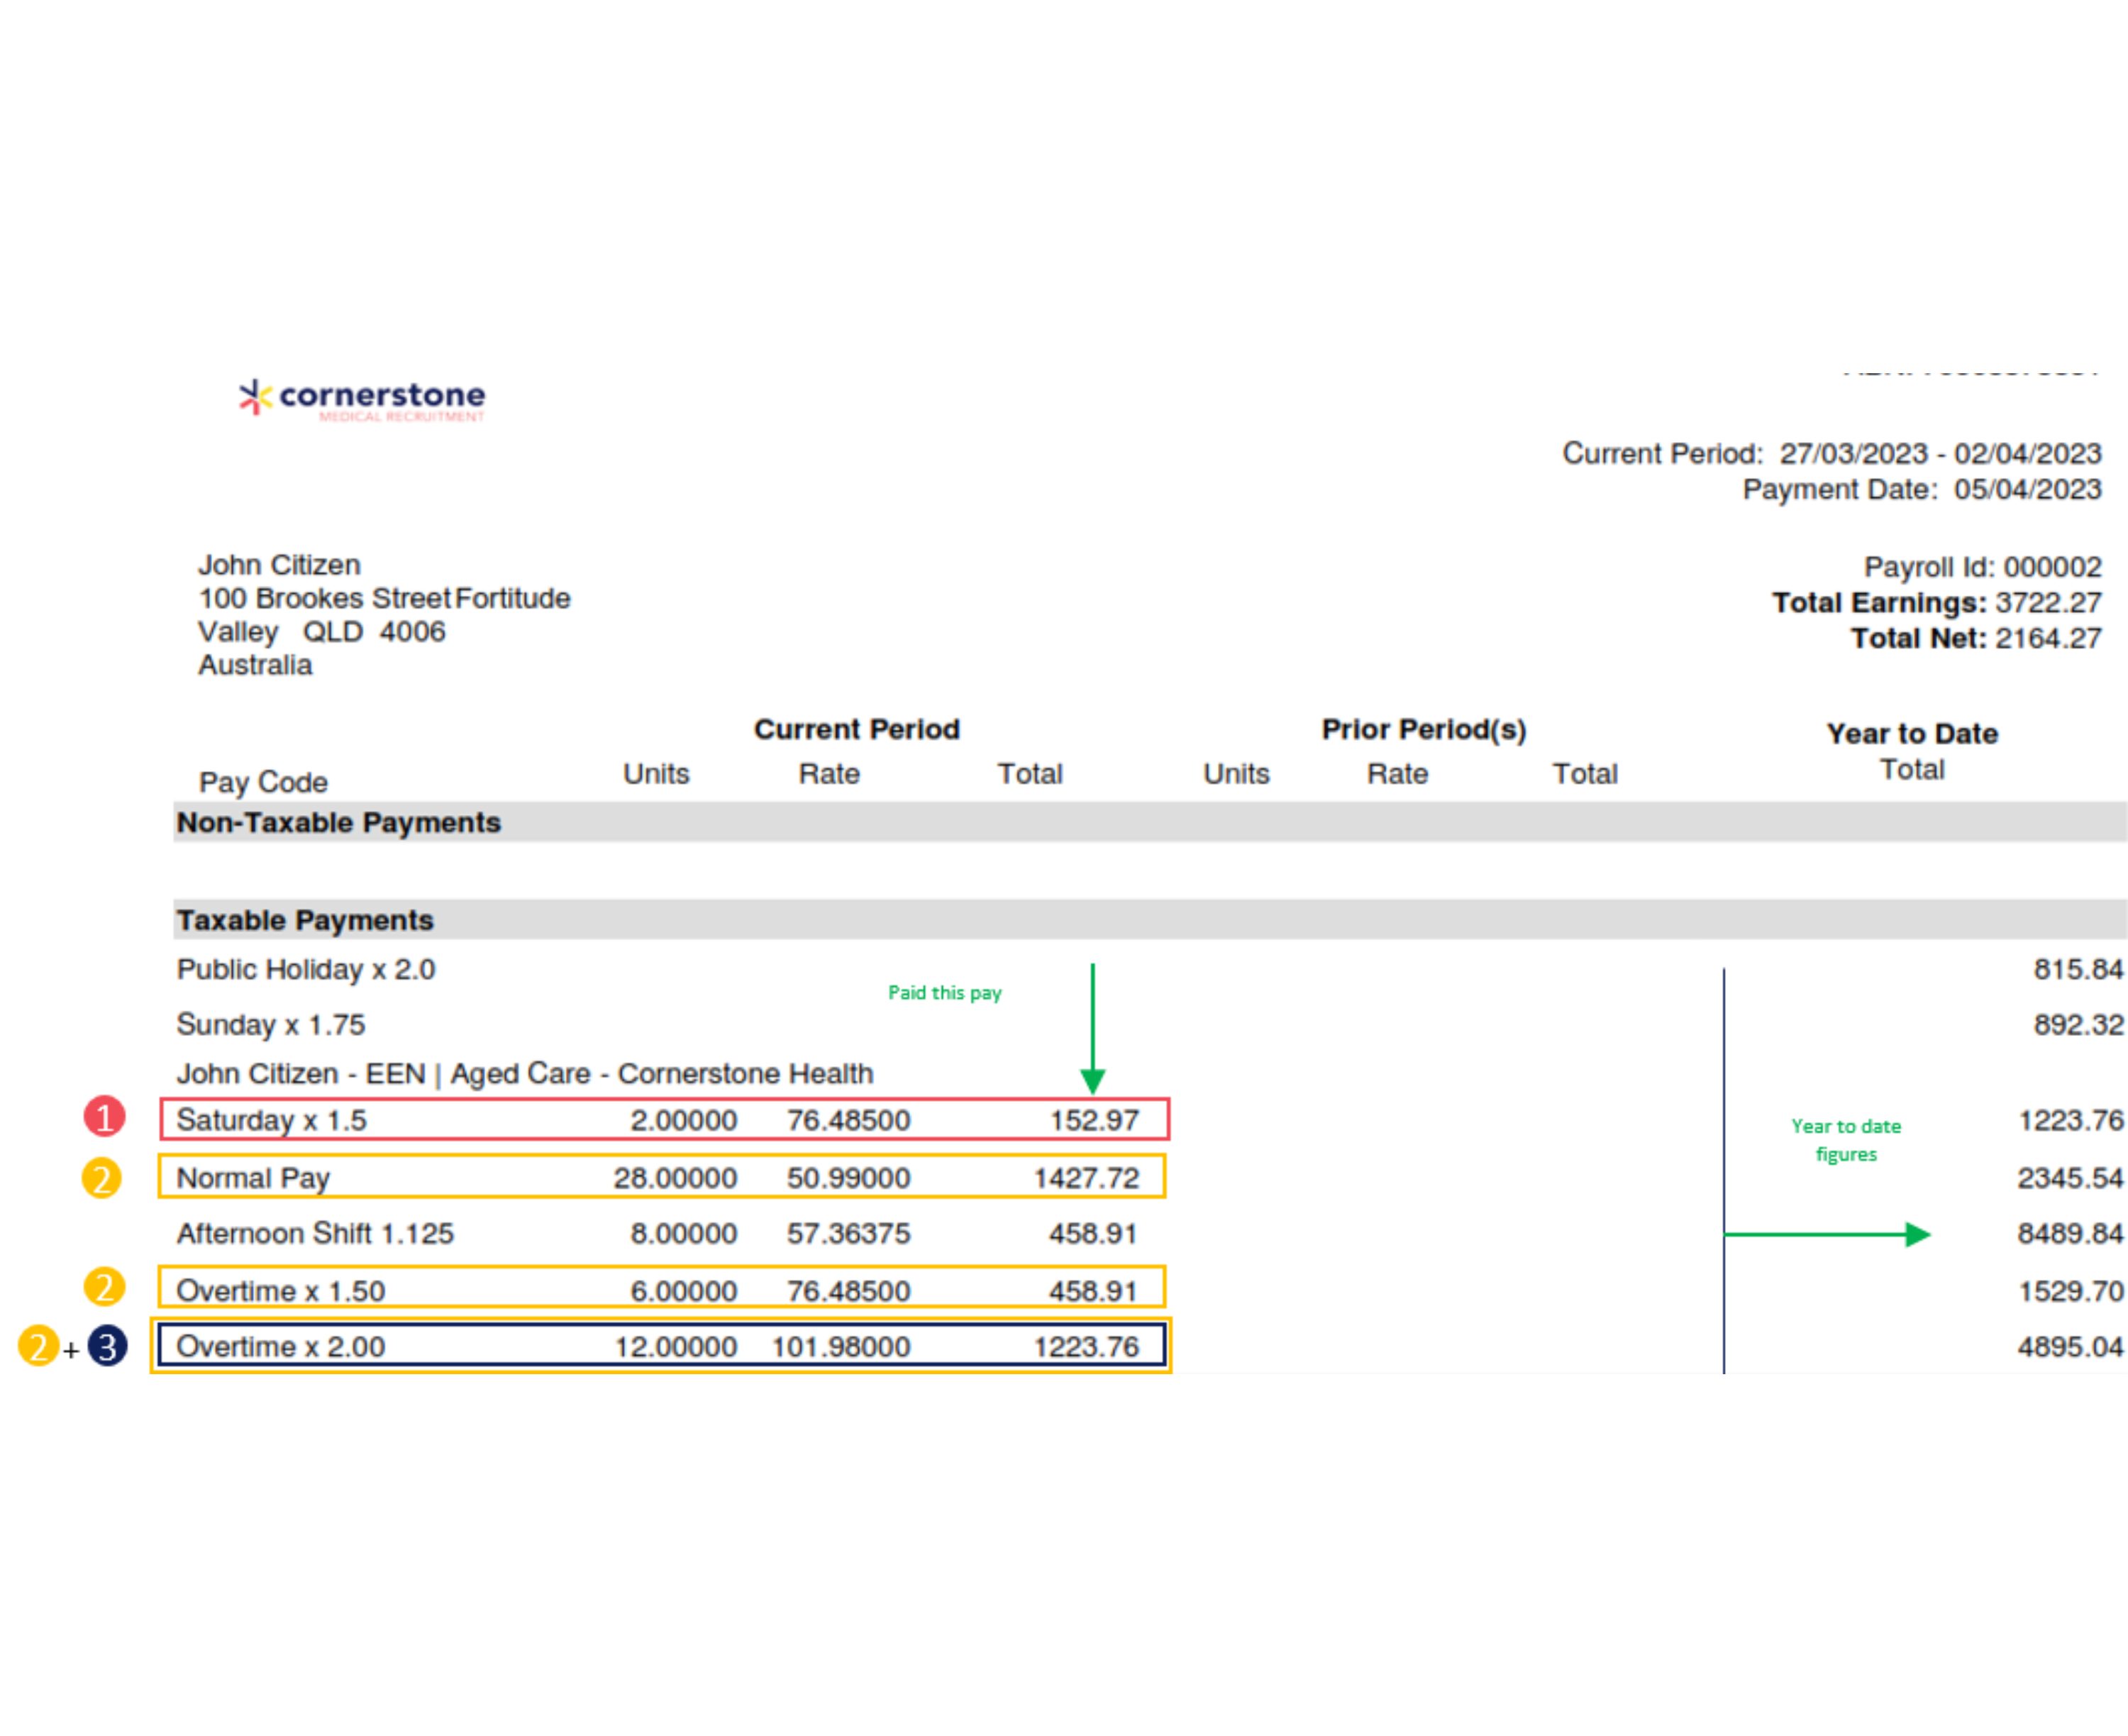Click the Non-Taxable Payments section header

(x=339, y=822)
